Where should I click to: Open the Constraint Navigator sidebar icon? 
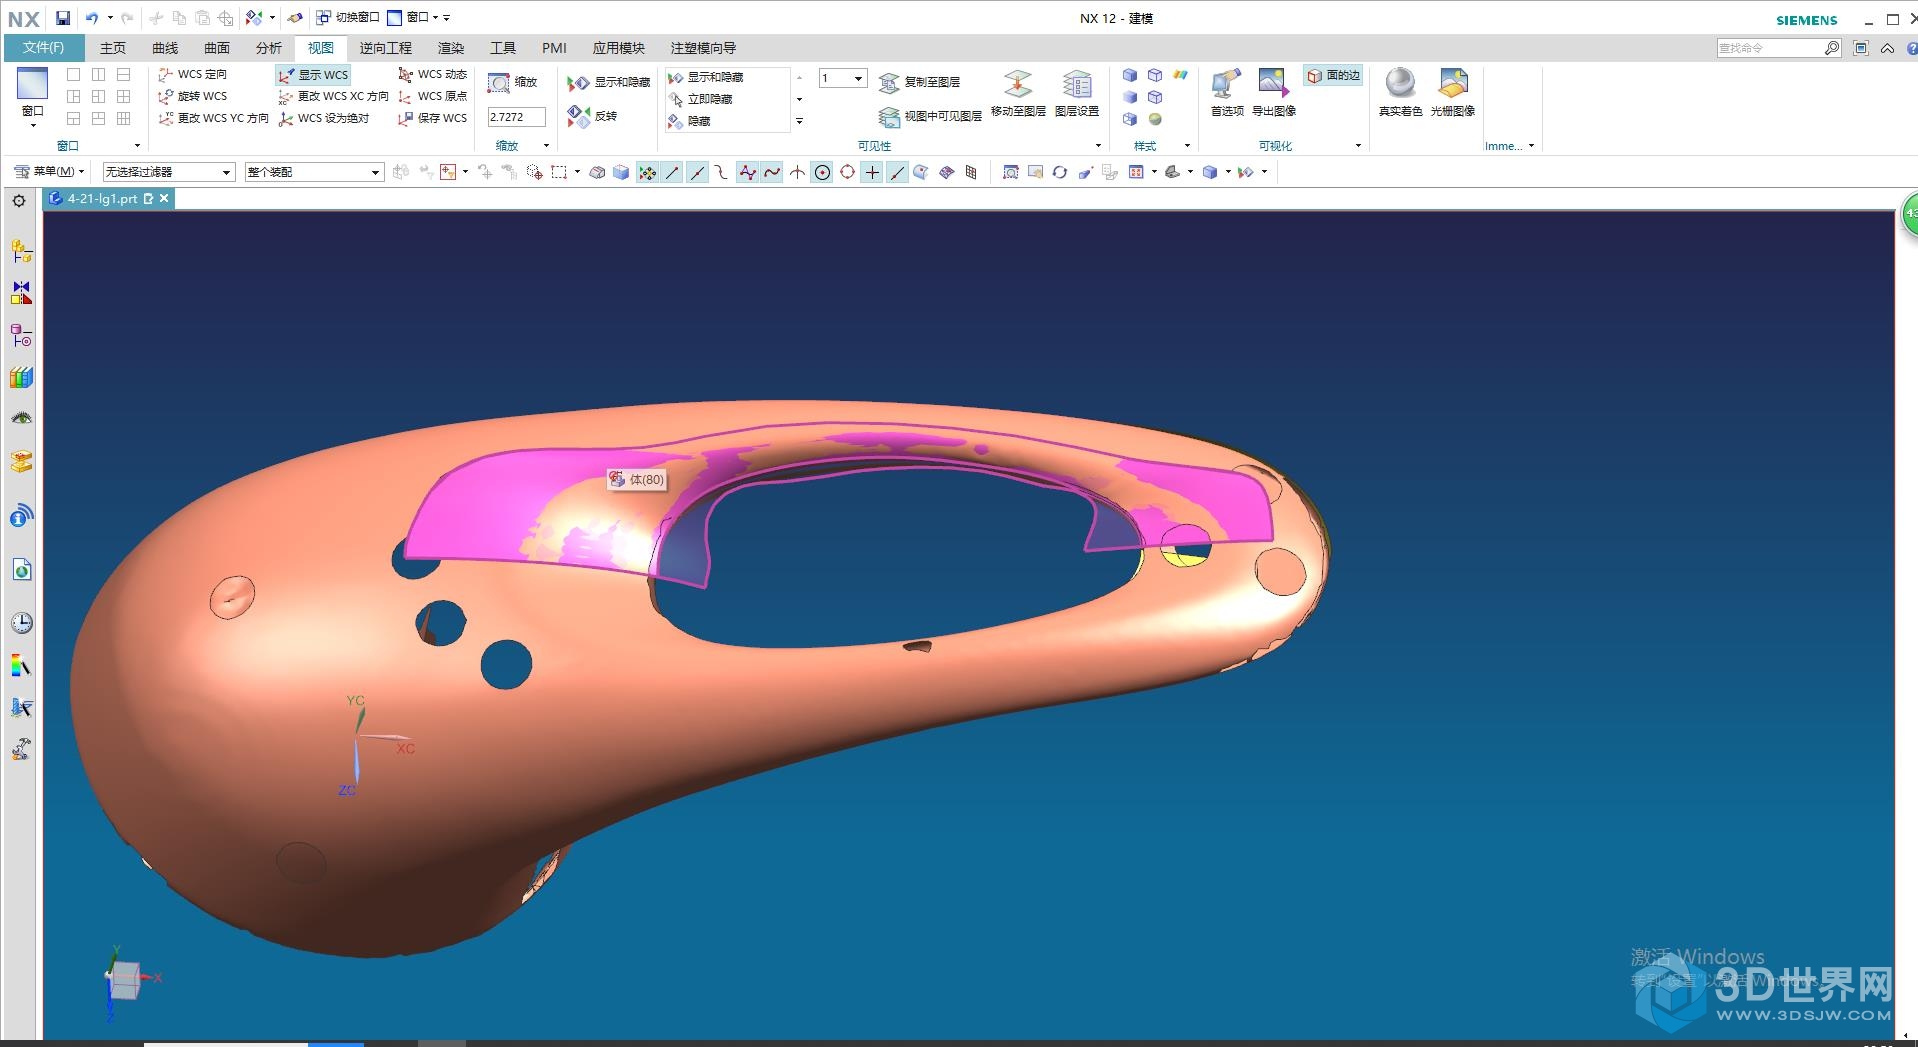21,293
